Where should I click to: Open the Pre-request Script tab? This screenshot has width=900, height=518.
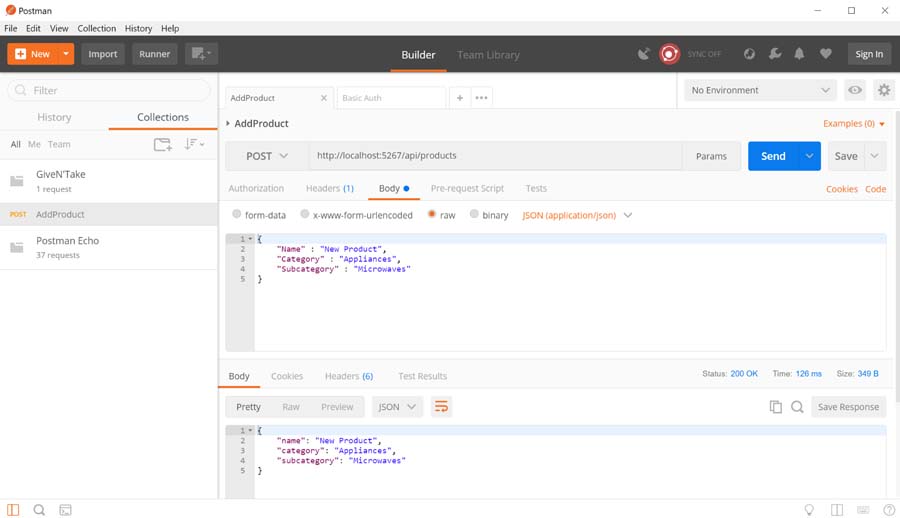467,188
